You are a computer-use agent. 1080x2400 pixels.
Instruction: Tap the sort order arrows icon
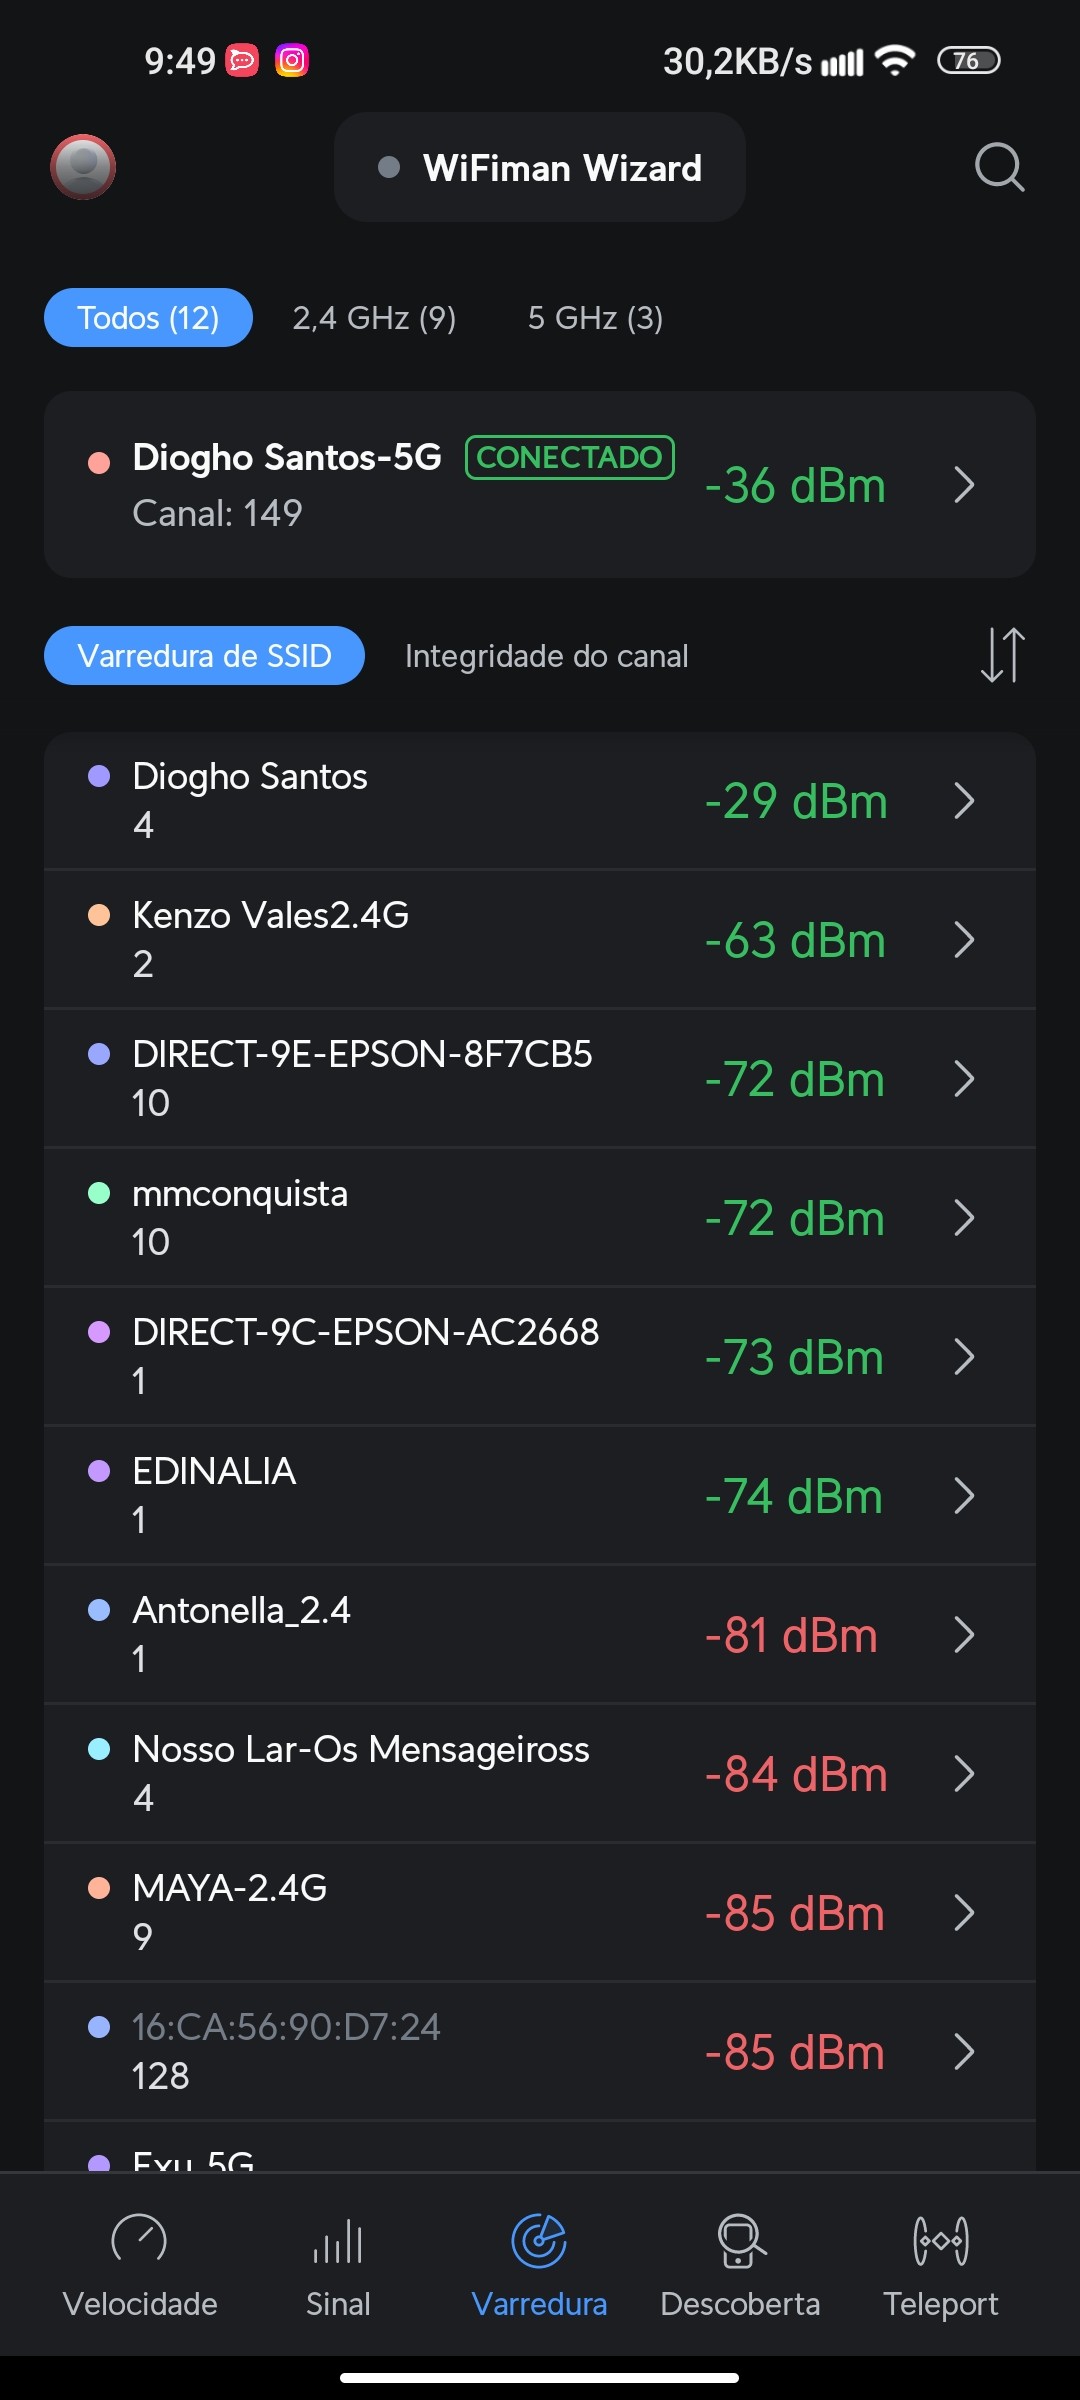(x=1002, y=655)
